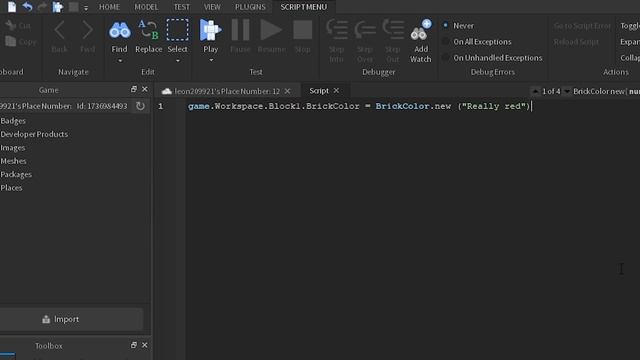Switch to the MODEL tab

(x=146, y=7)
